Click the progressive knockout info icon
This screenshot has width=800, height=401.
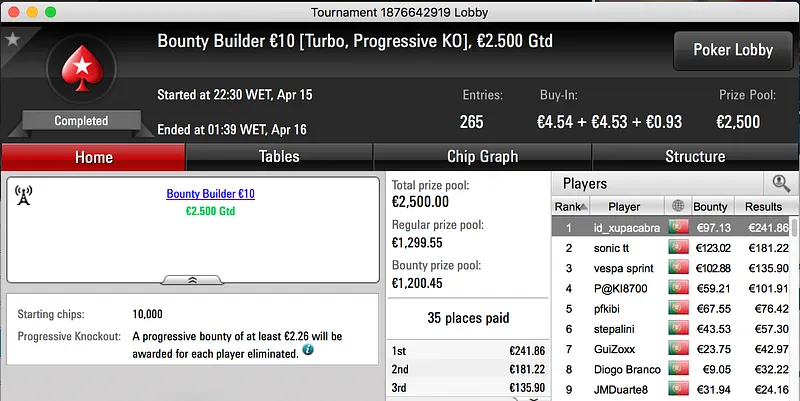coord(307,351)
